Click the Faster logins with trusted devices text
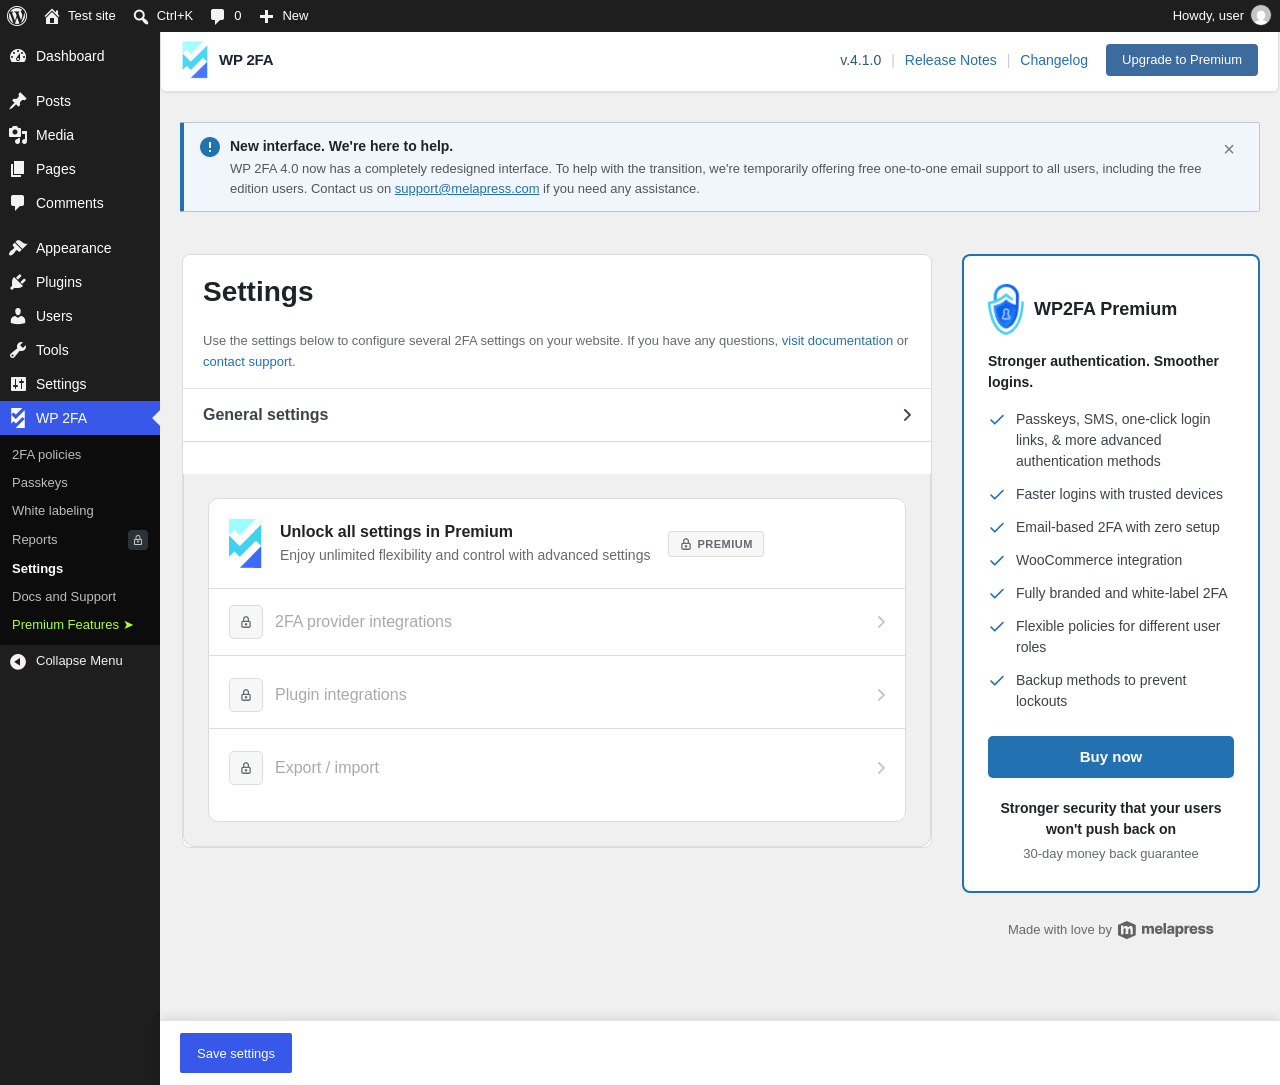The height and width of the screenshot is (1085, 1280). point(1119,494)
